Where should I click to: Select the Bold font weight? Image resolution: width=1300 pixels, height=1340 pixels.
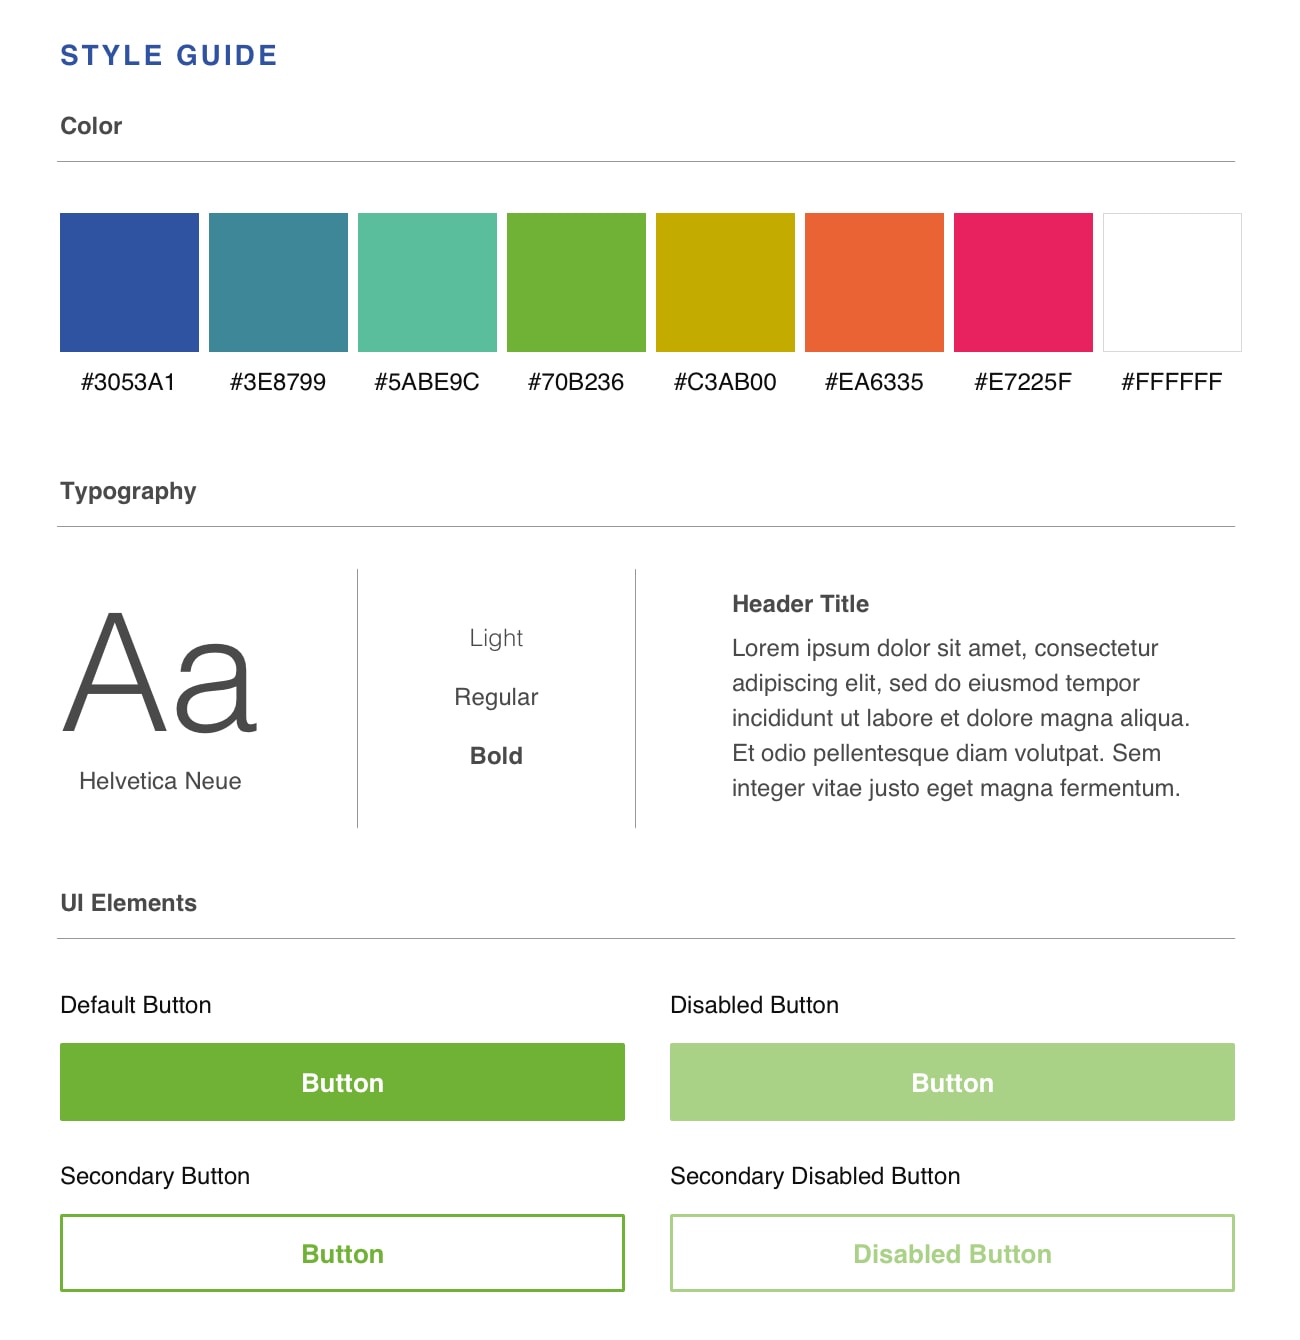[496, 756]
